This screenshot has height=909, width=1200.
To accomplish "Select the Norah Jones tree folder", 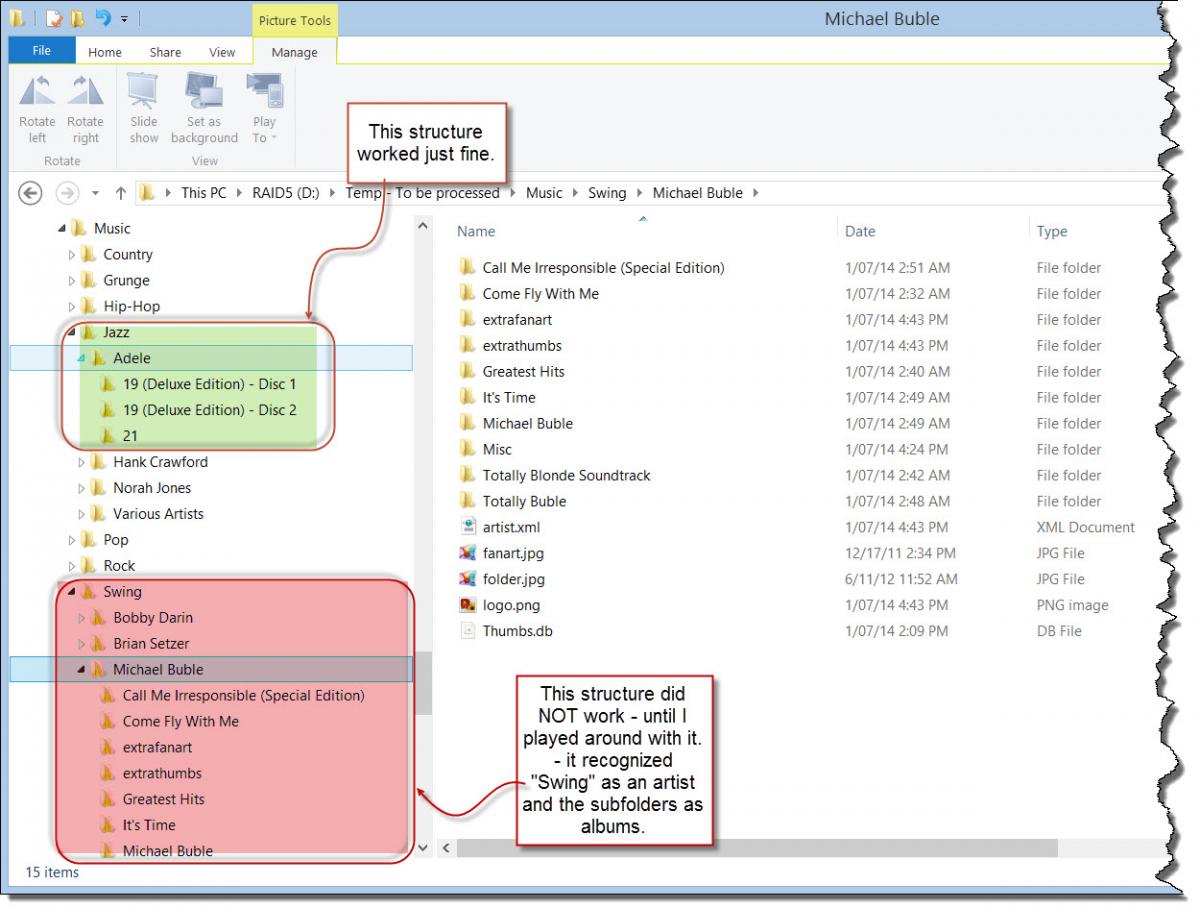I will point(152,488).
